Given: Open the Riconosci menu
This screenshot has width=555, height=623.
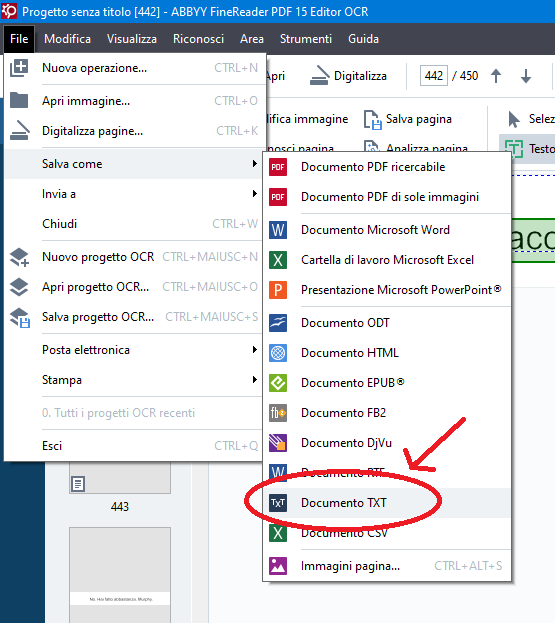Looking at the screenshot, I should coord(199,39).
